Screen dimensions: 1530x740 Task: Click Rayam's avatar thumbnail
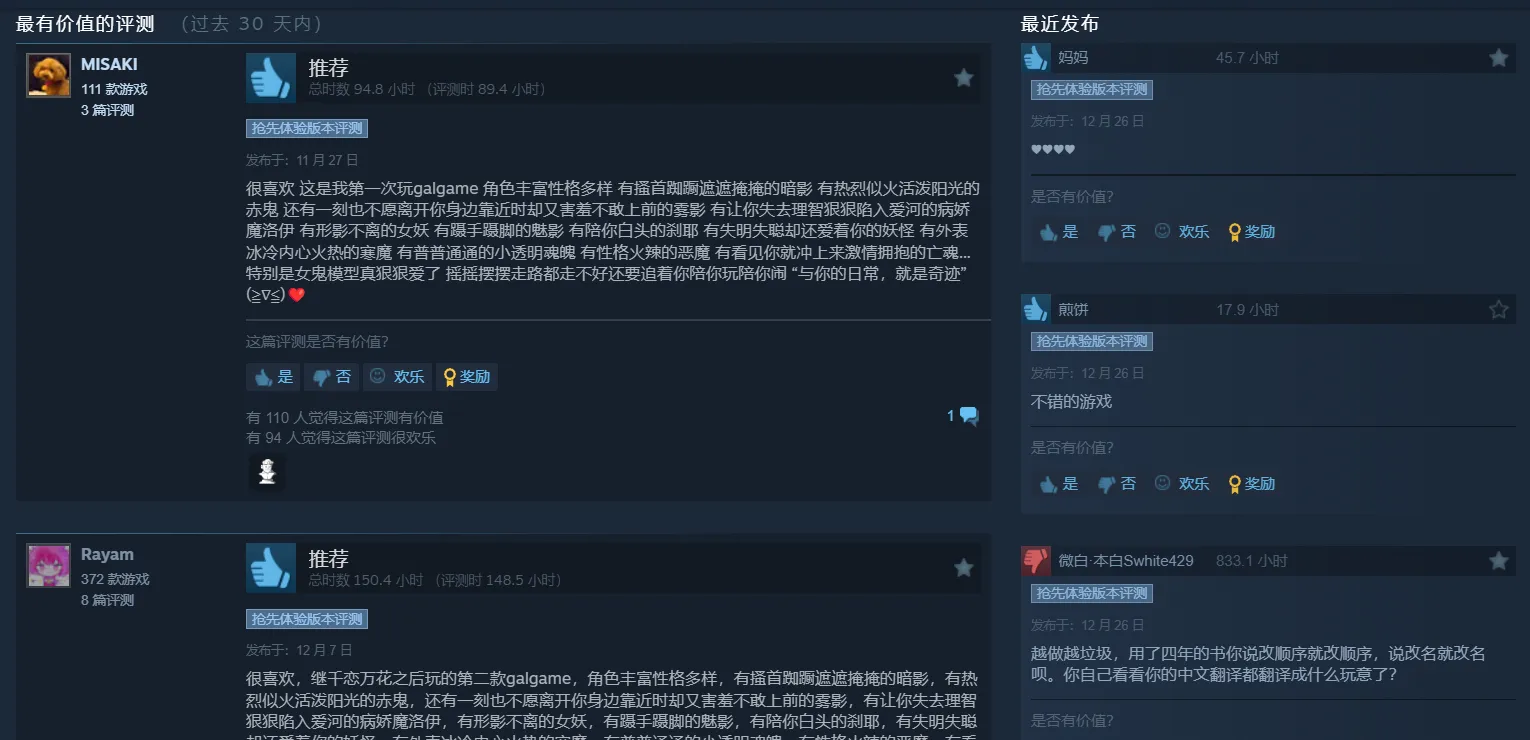point(48,565)
